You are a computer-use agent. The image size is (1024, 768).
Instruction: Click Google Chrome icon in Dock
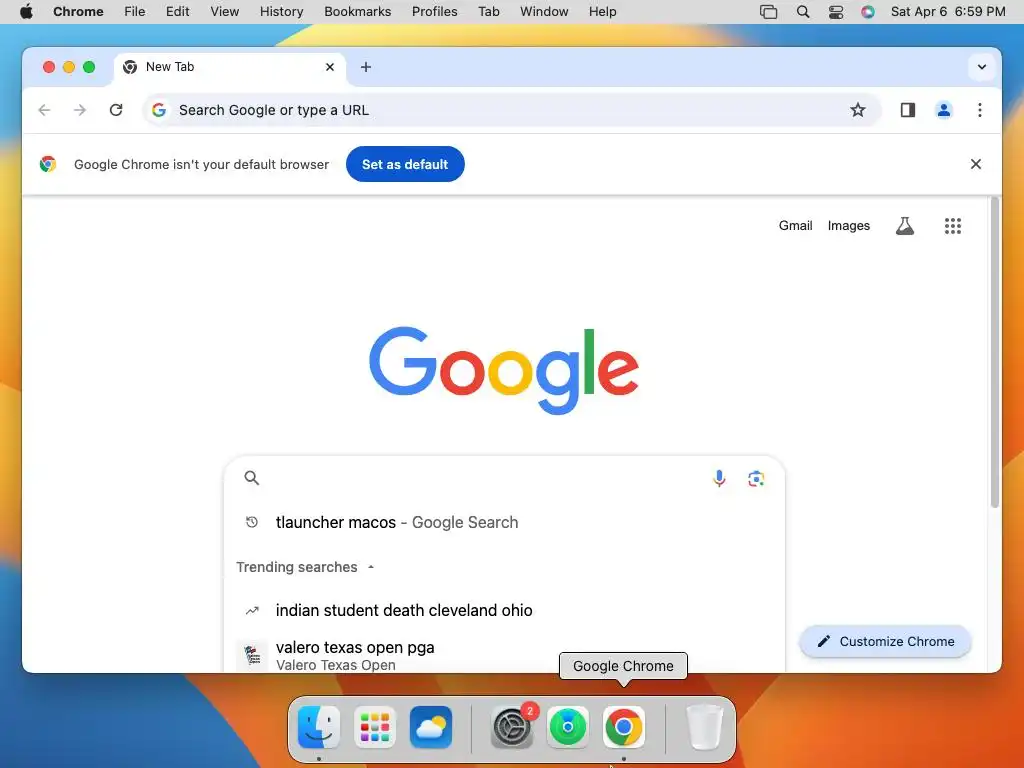pos(624,727)
